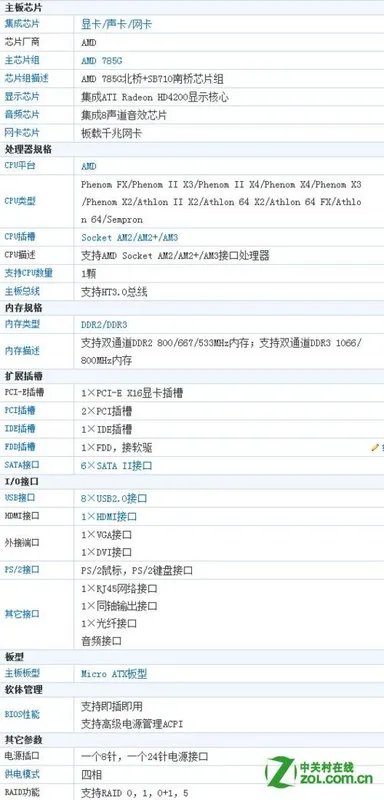Click the 支持即插即用 value
384x800 pixels.
tap(112, 707)
